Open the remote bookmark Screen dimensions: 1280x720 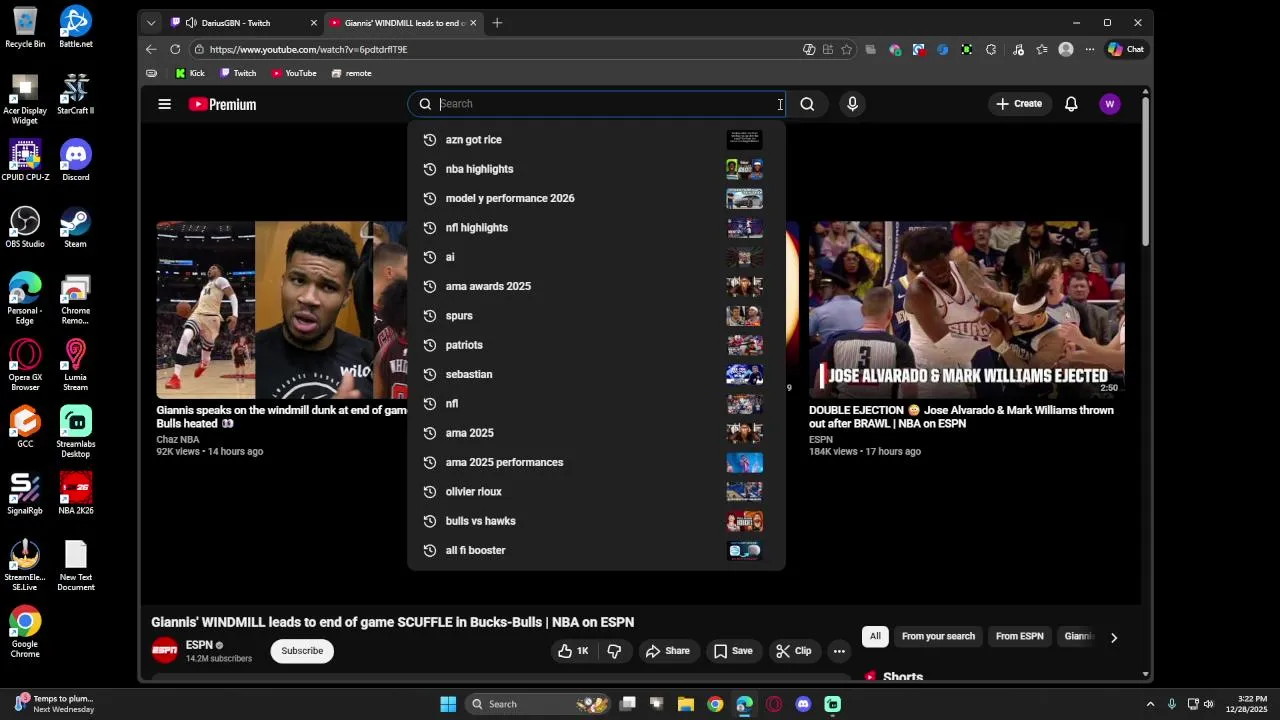pyautogui.click(x=351, y=73)
